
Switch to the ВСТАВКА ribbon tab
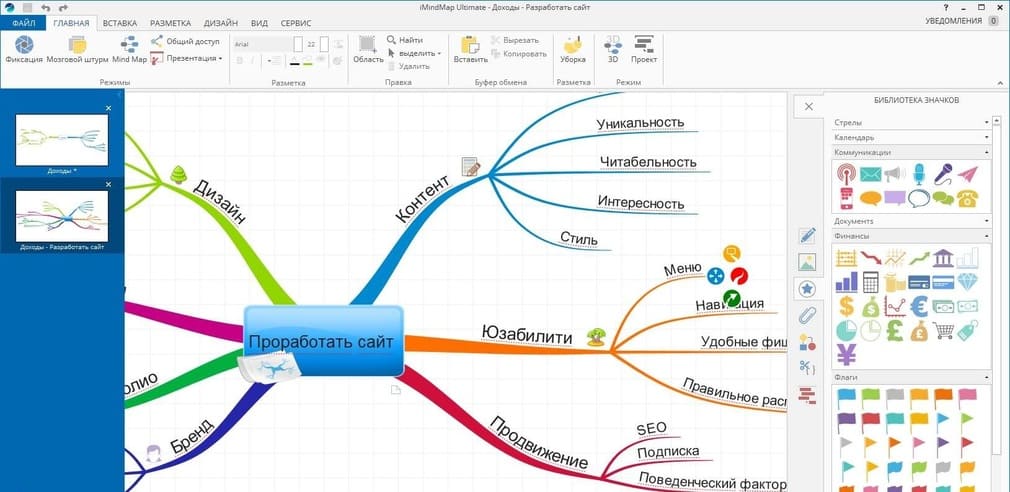(120, 23)
